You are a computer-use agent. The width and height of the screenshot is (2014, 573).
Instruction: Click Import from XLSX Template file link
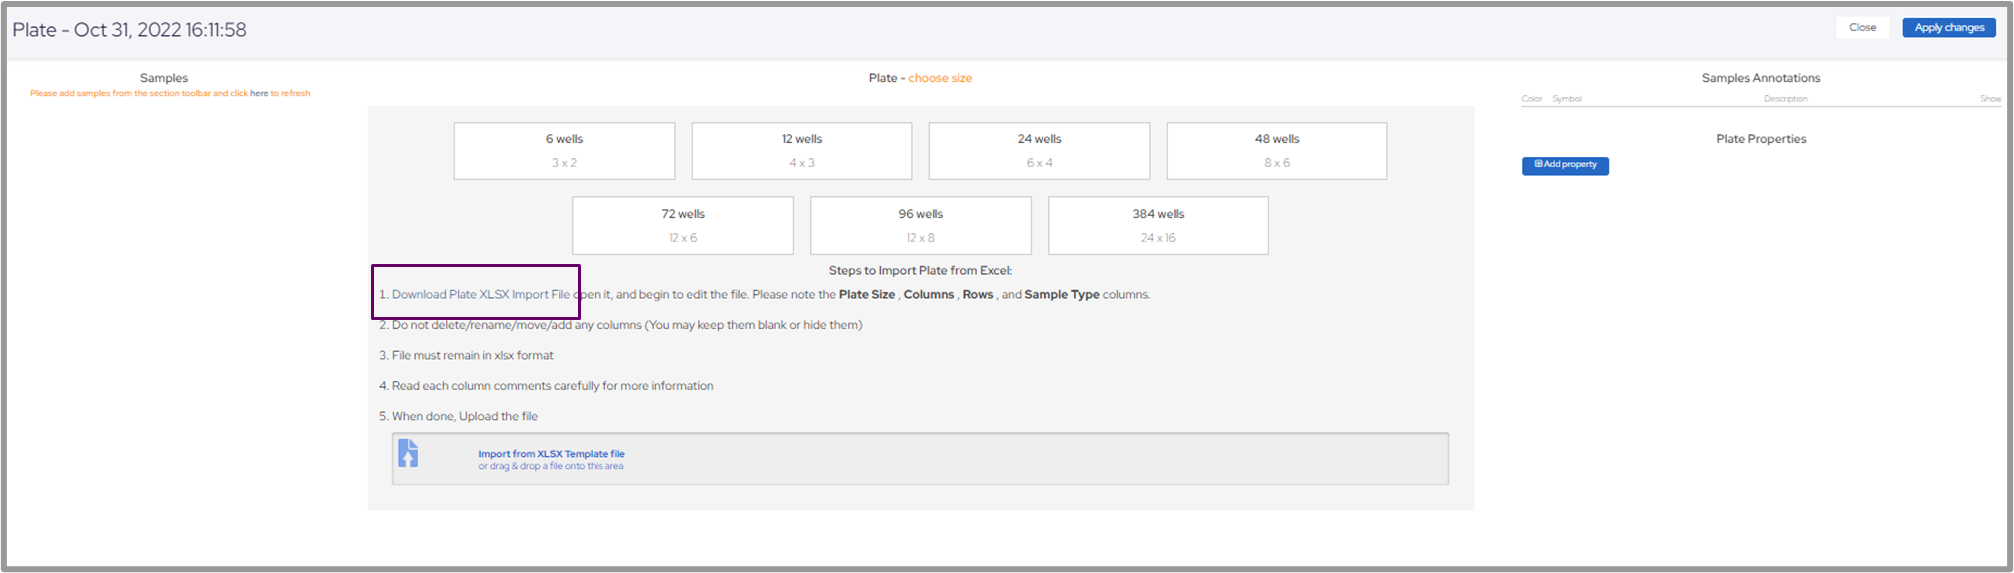point(551,454)
